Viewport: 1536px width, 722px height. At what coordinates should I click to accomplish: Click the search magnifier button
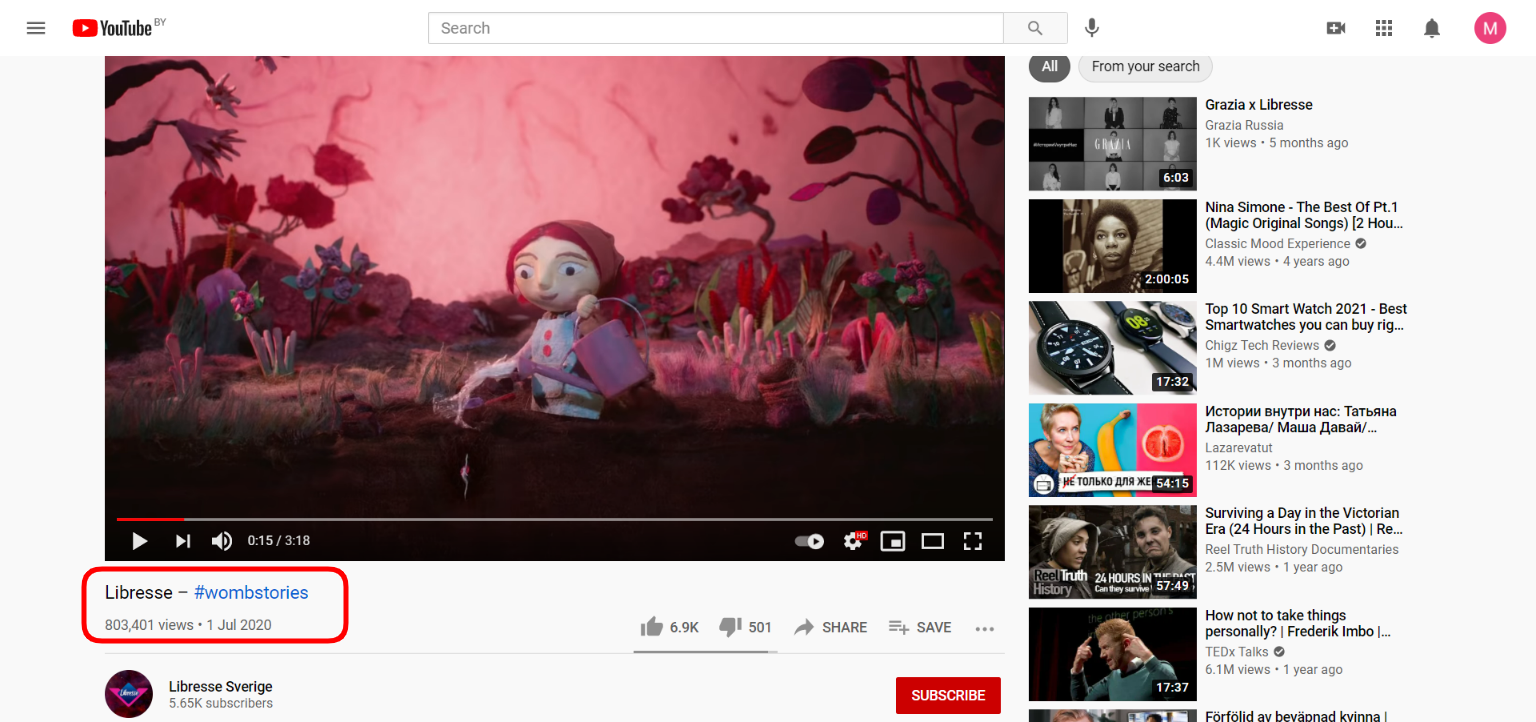[1035, 28]
